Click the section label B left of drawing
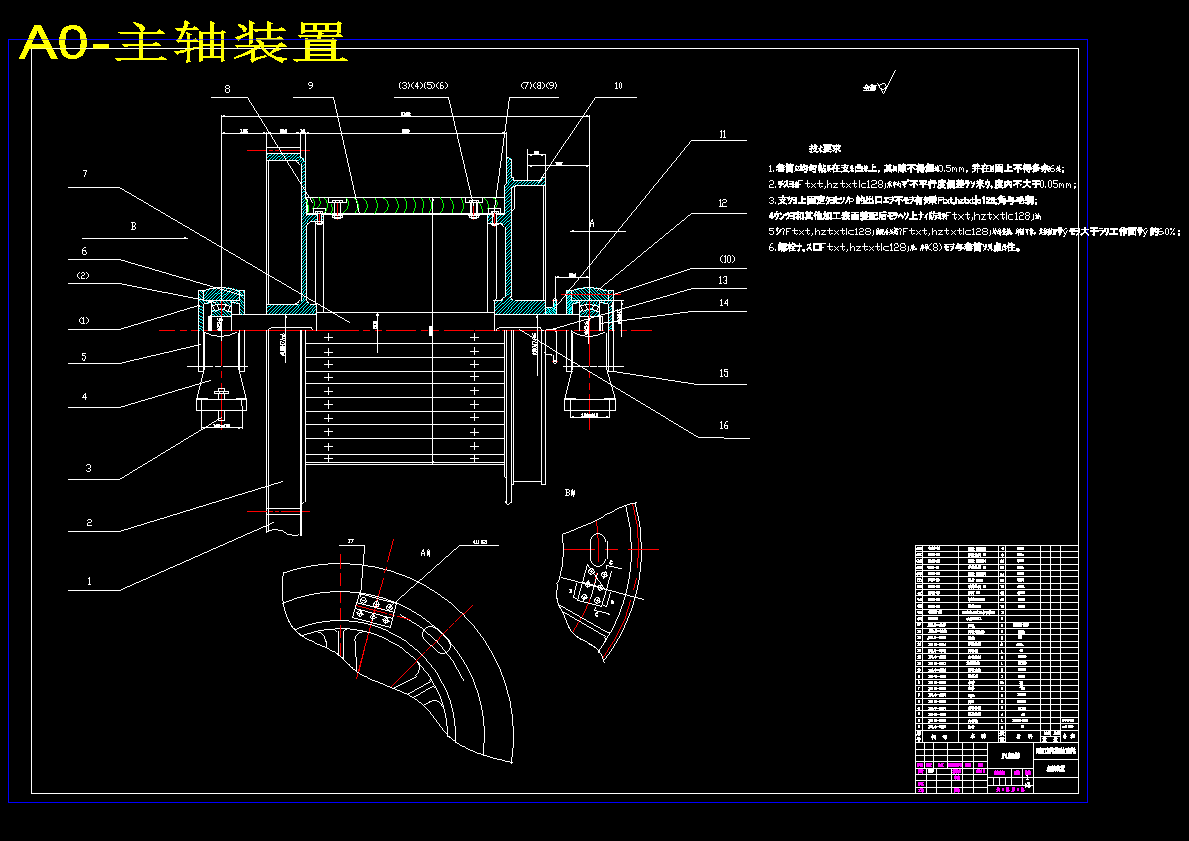The height and width of the screenshot is (841, 1189). click(x=133, y=226)
